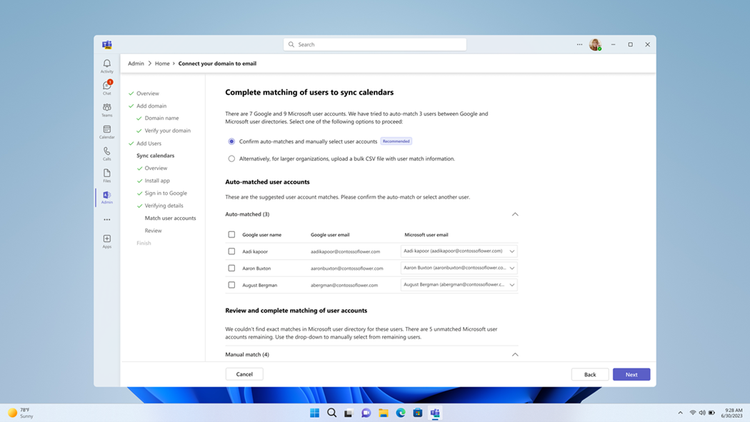Open the Activity bell icon
The height and width of the screenshot is (422, 750).
(x=107, y=66)
